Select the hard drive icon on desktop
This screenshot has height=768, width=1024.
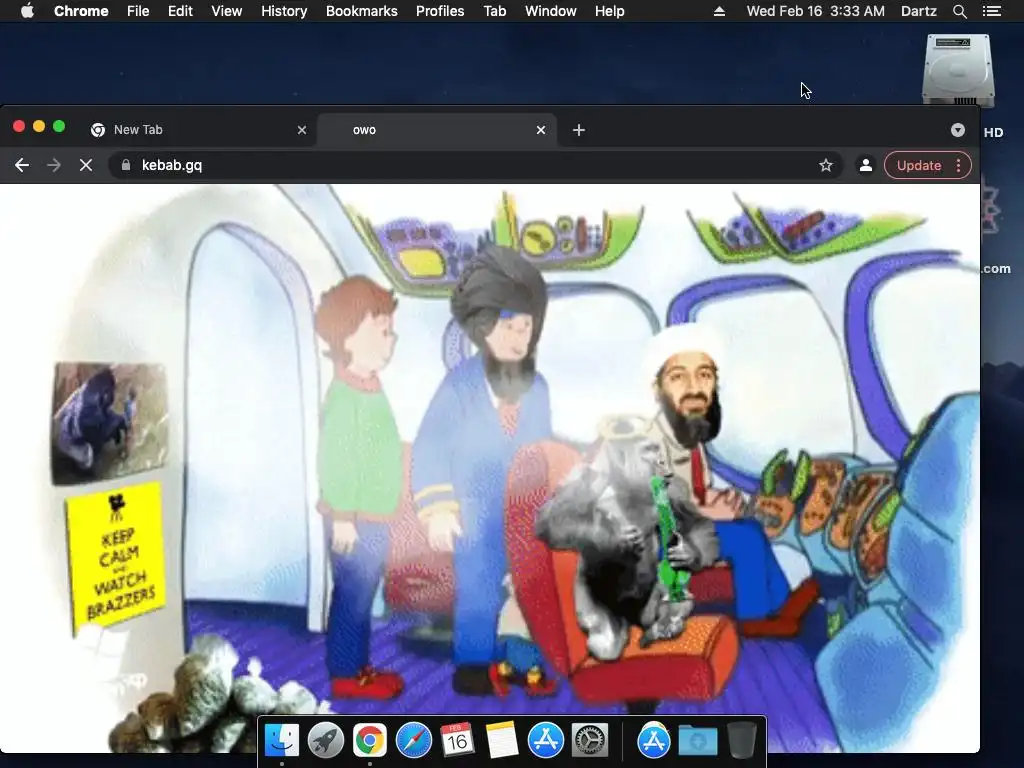coord(959,70)
